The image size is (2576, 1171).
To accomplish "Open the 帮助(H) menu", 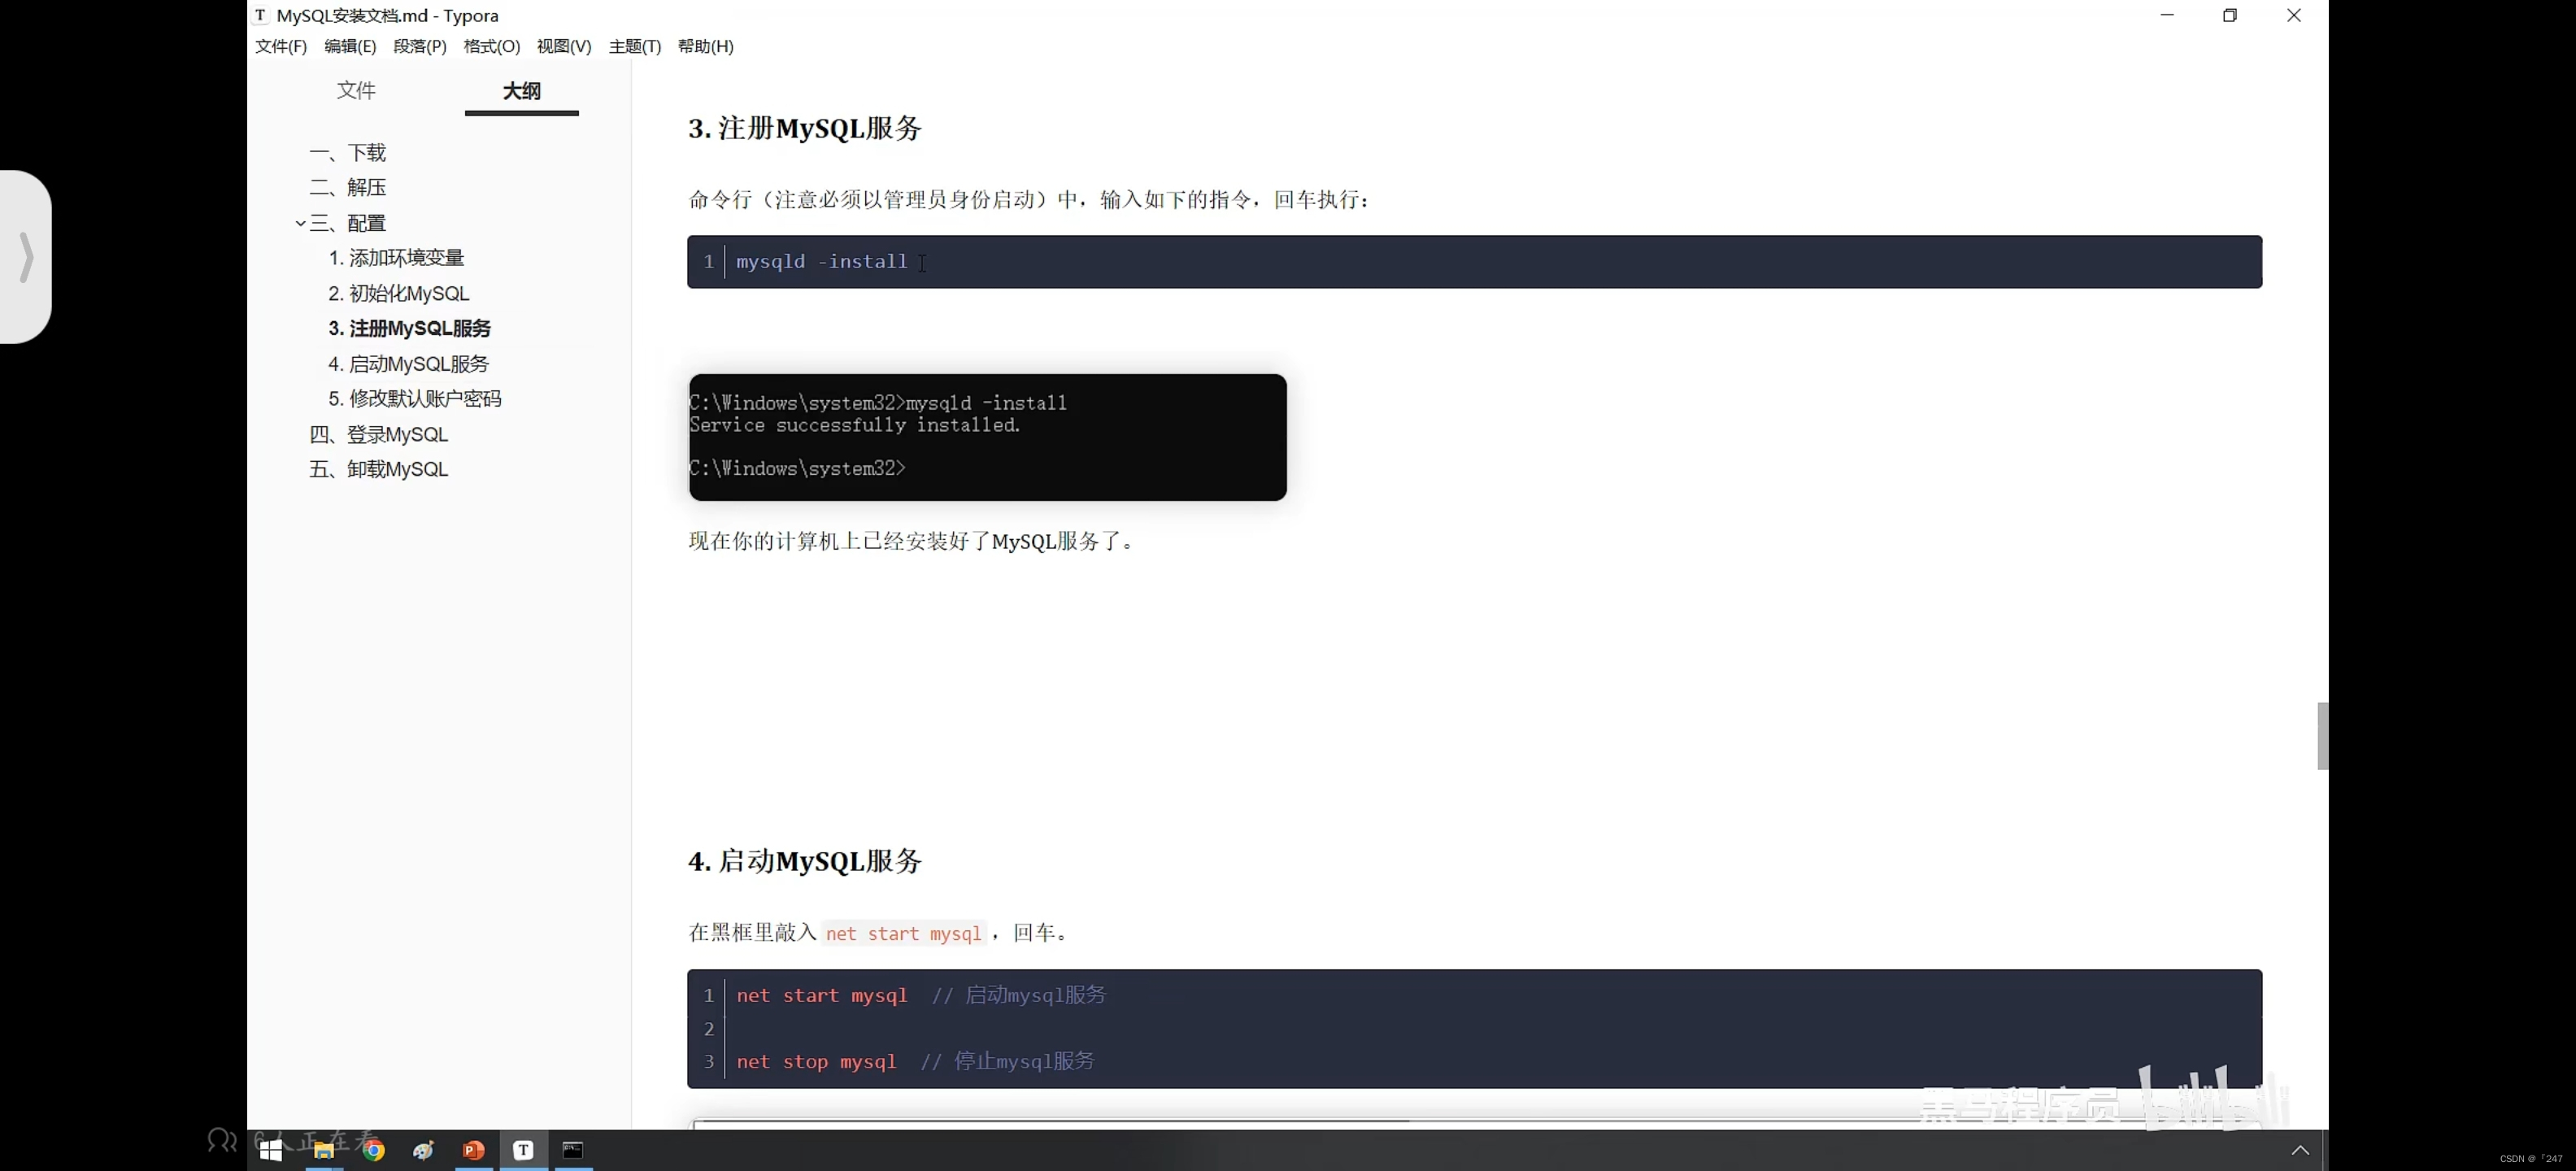I will (x=706, y=46).
